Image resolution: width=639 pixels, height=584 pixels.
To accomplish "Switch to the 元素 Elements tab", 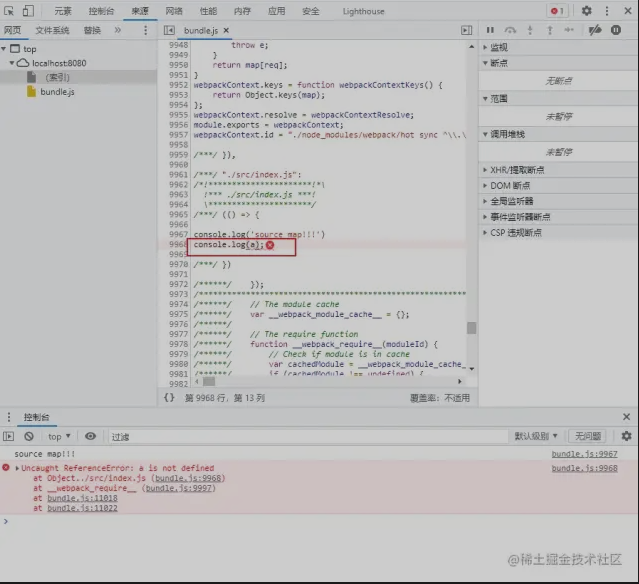I will tap(63, 11).
